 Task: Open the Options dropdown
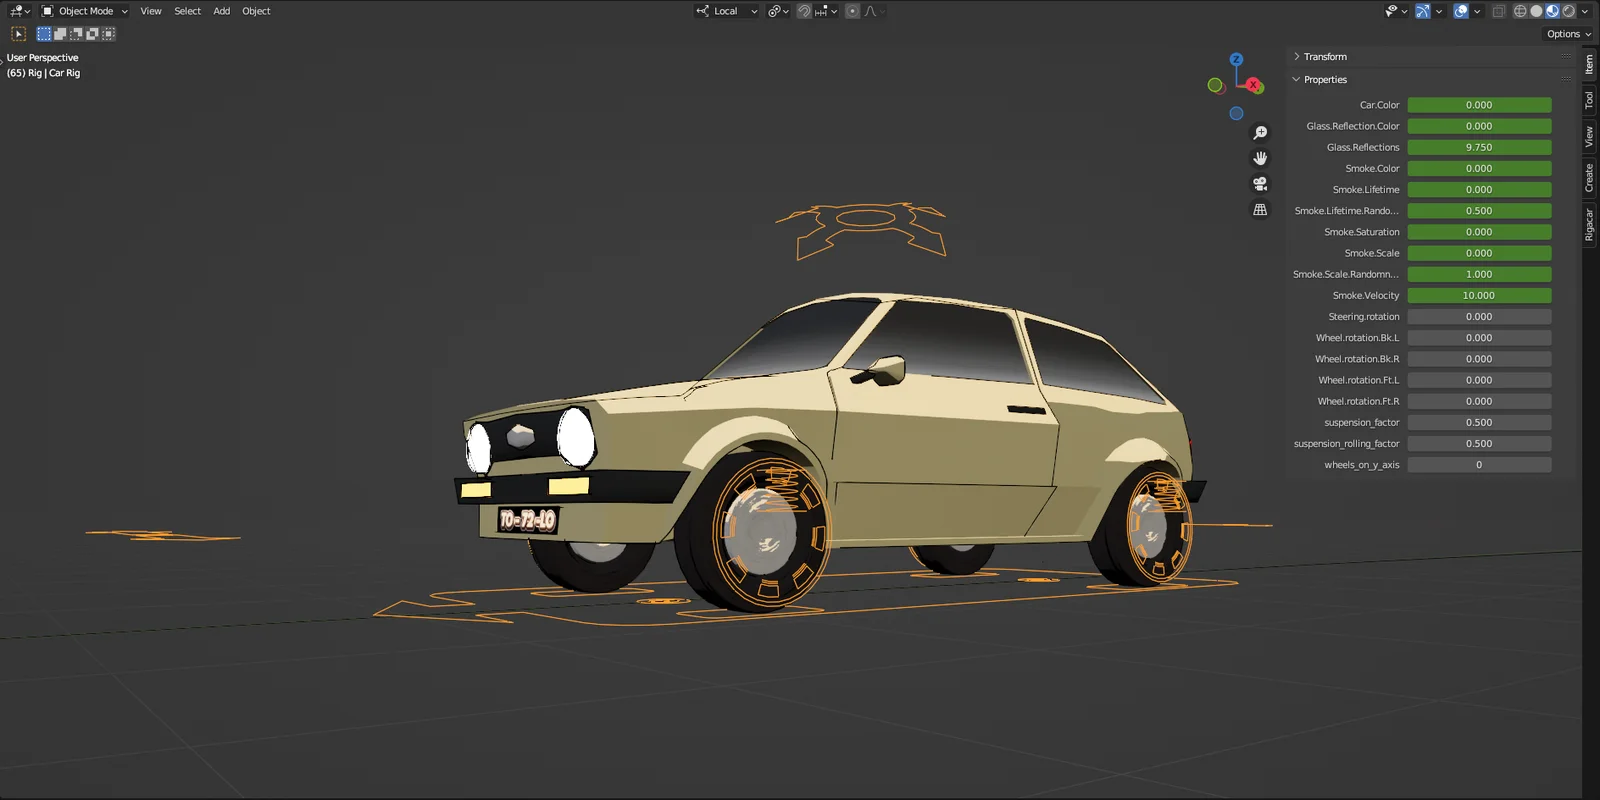click(x=1569, y=34)
